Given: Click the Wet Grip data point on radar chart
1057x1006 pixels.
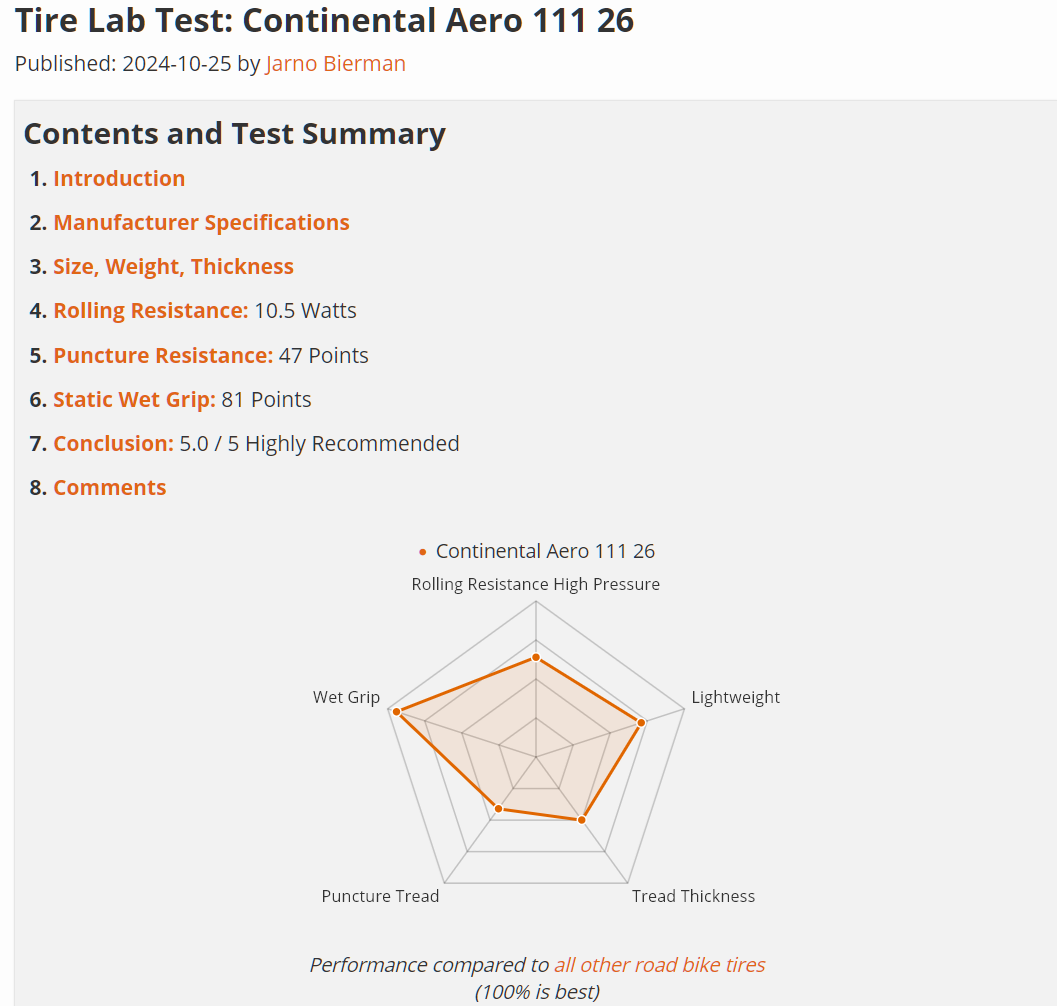Looking at the screenshot, I should (x=397, y=712).
